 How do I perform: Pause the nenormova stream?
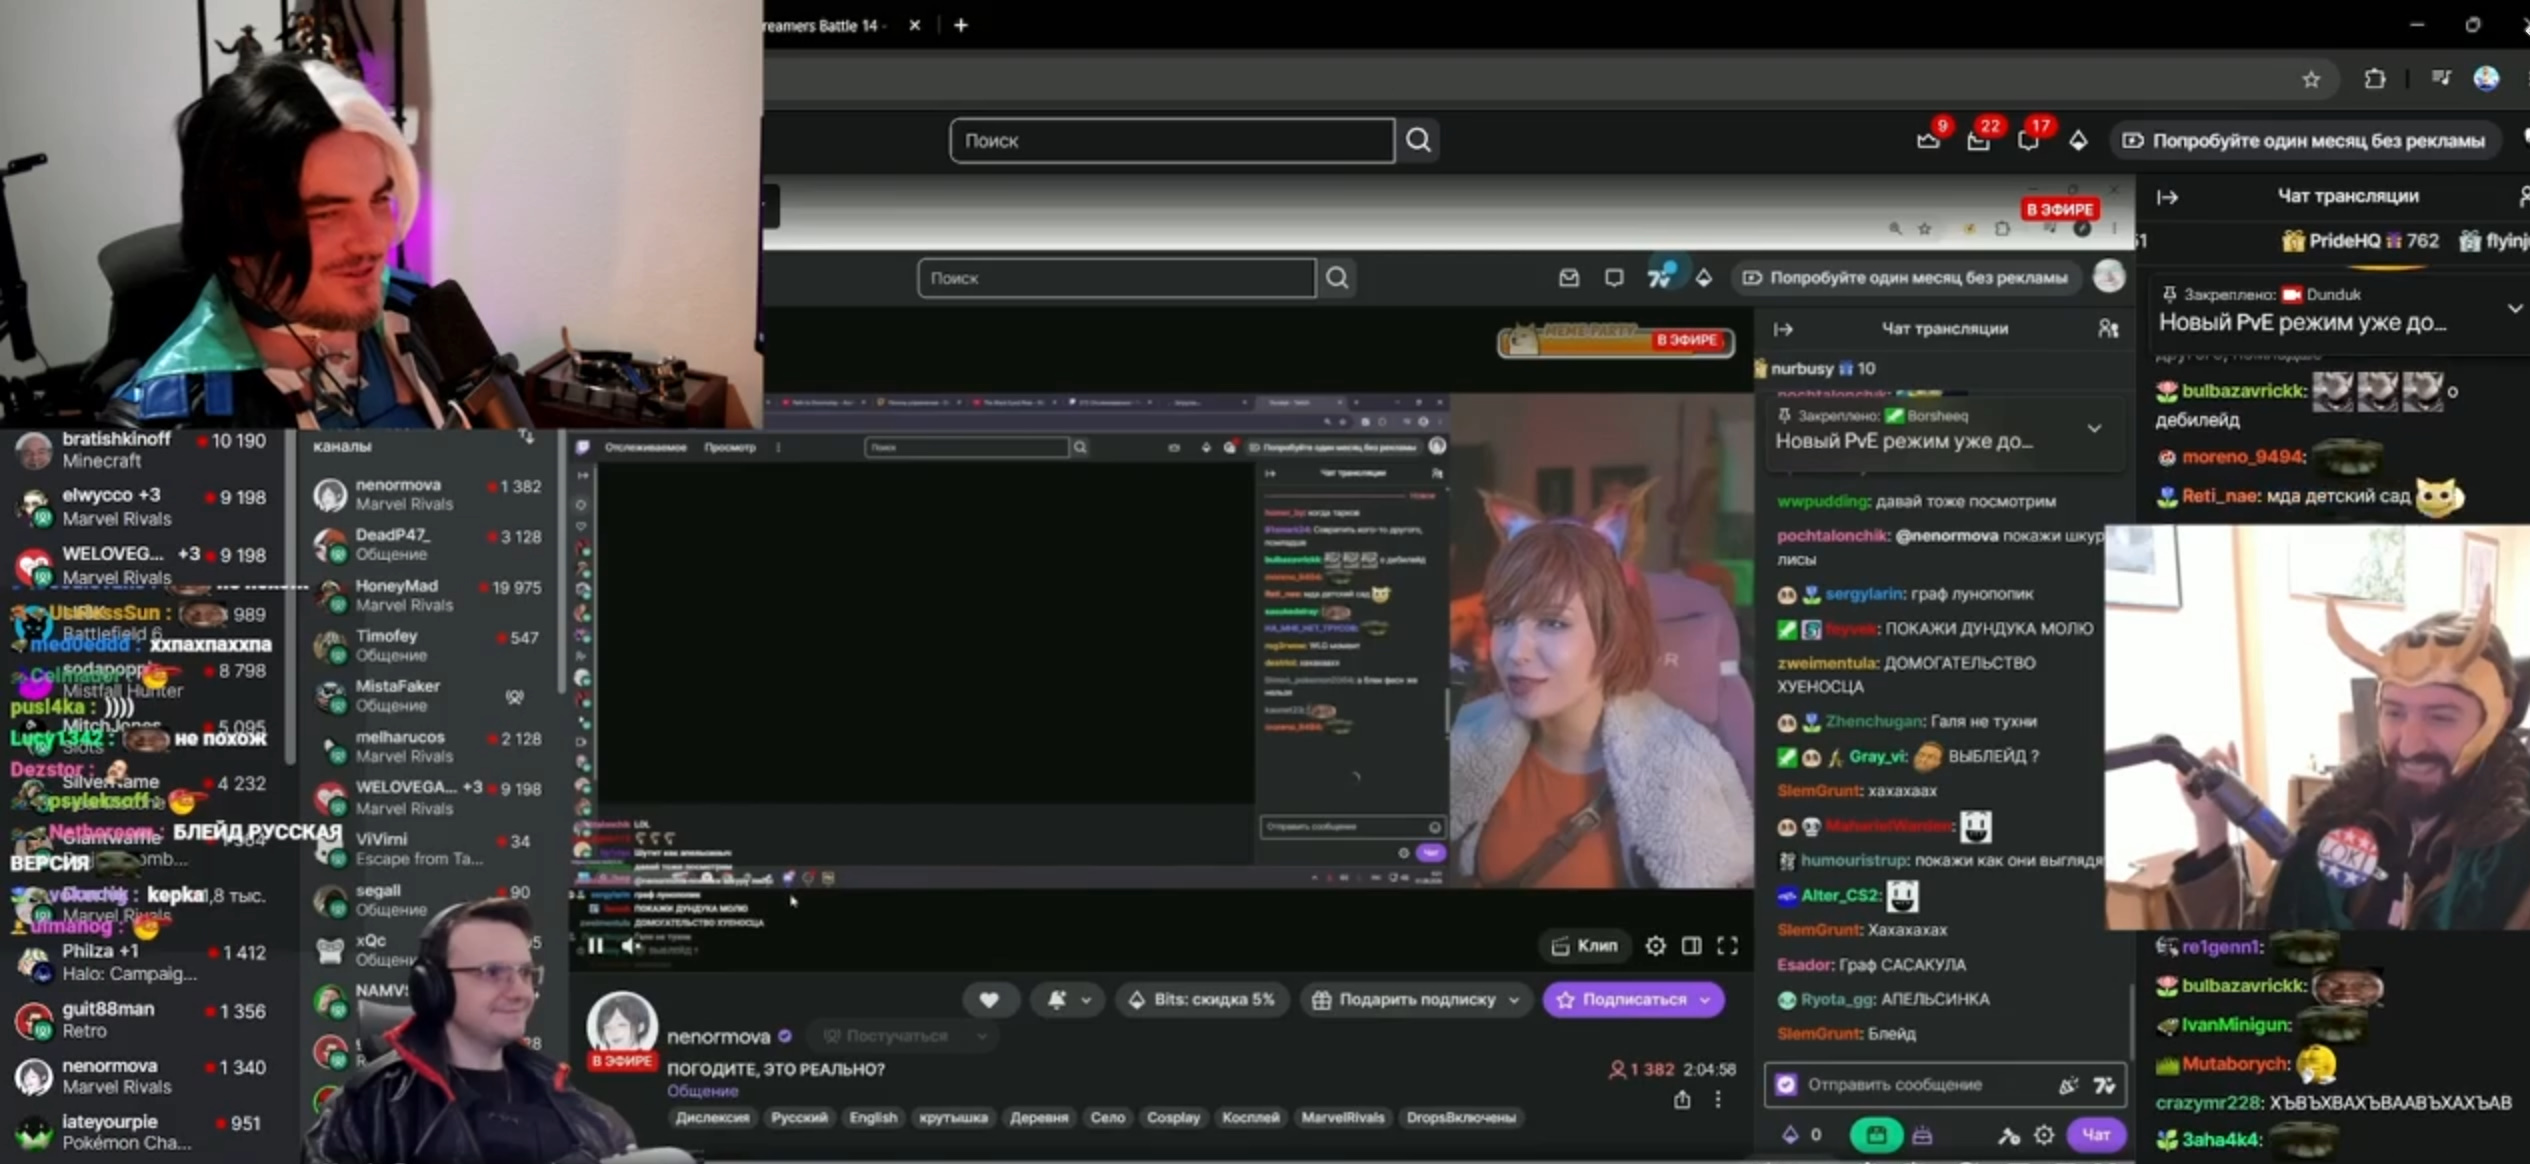(596, 946)
